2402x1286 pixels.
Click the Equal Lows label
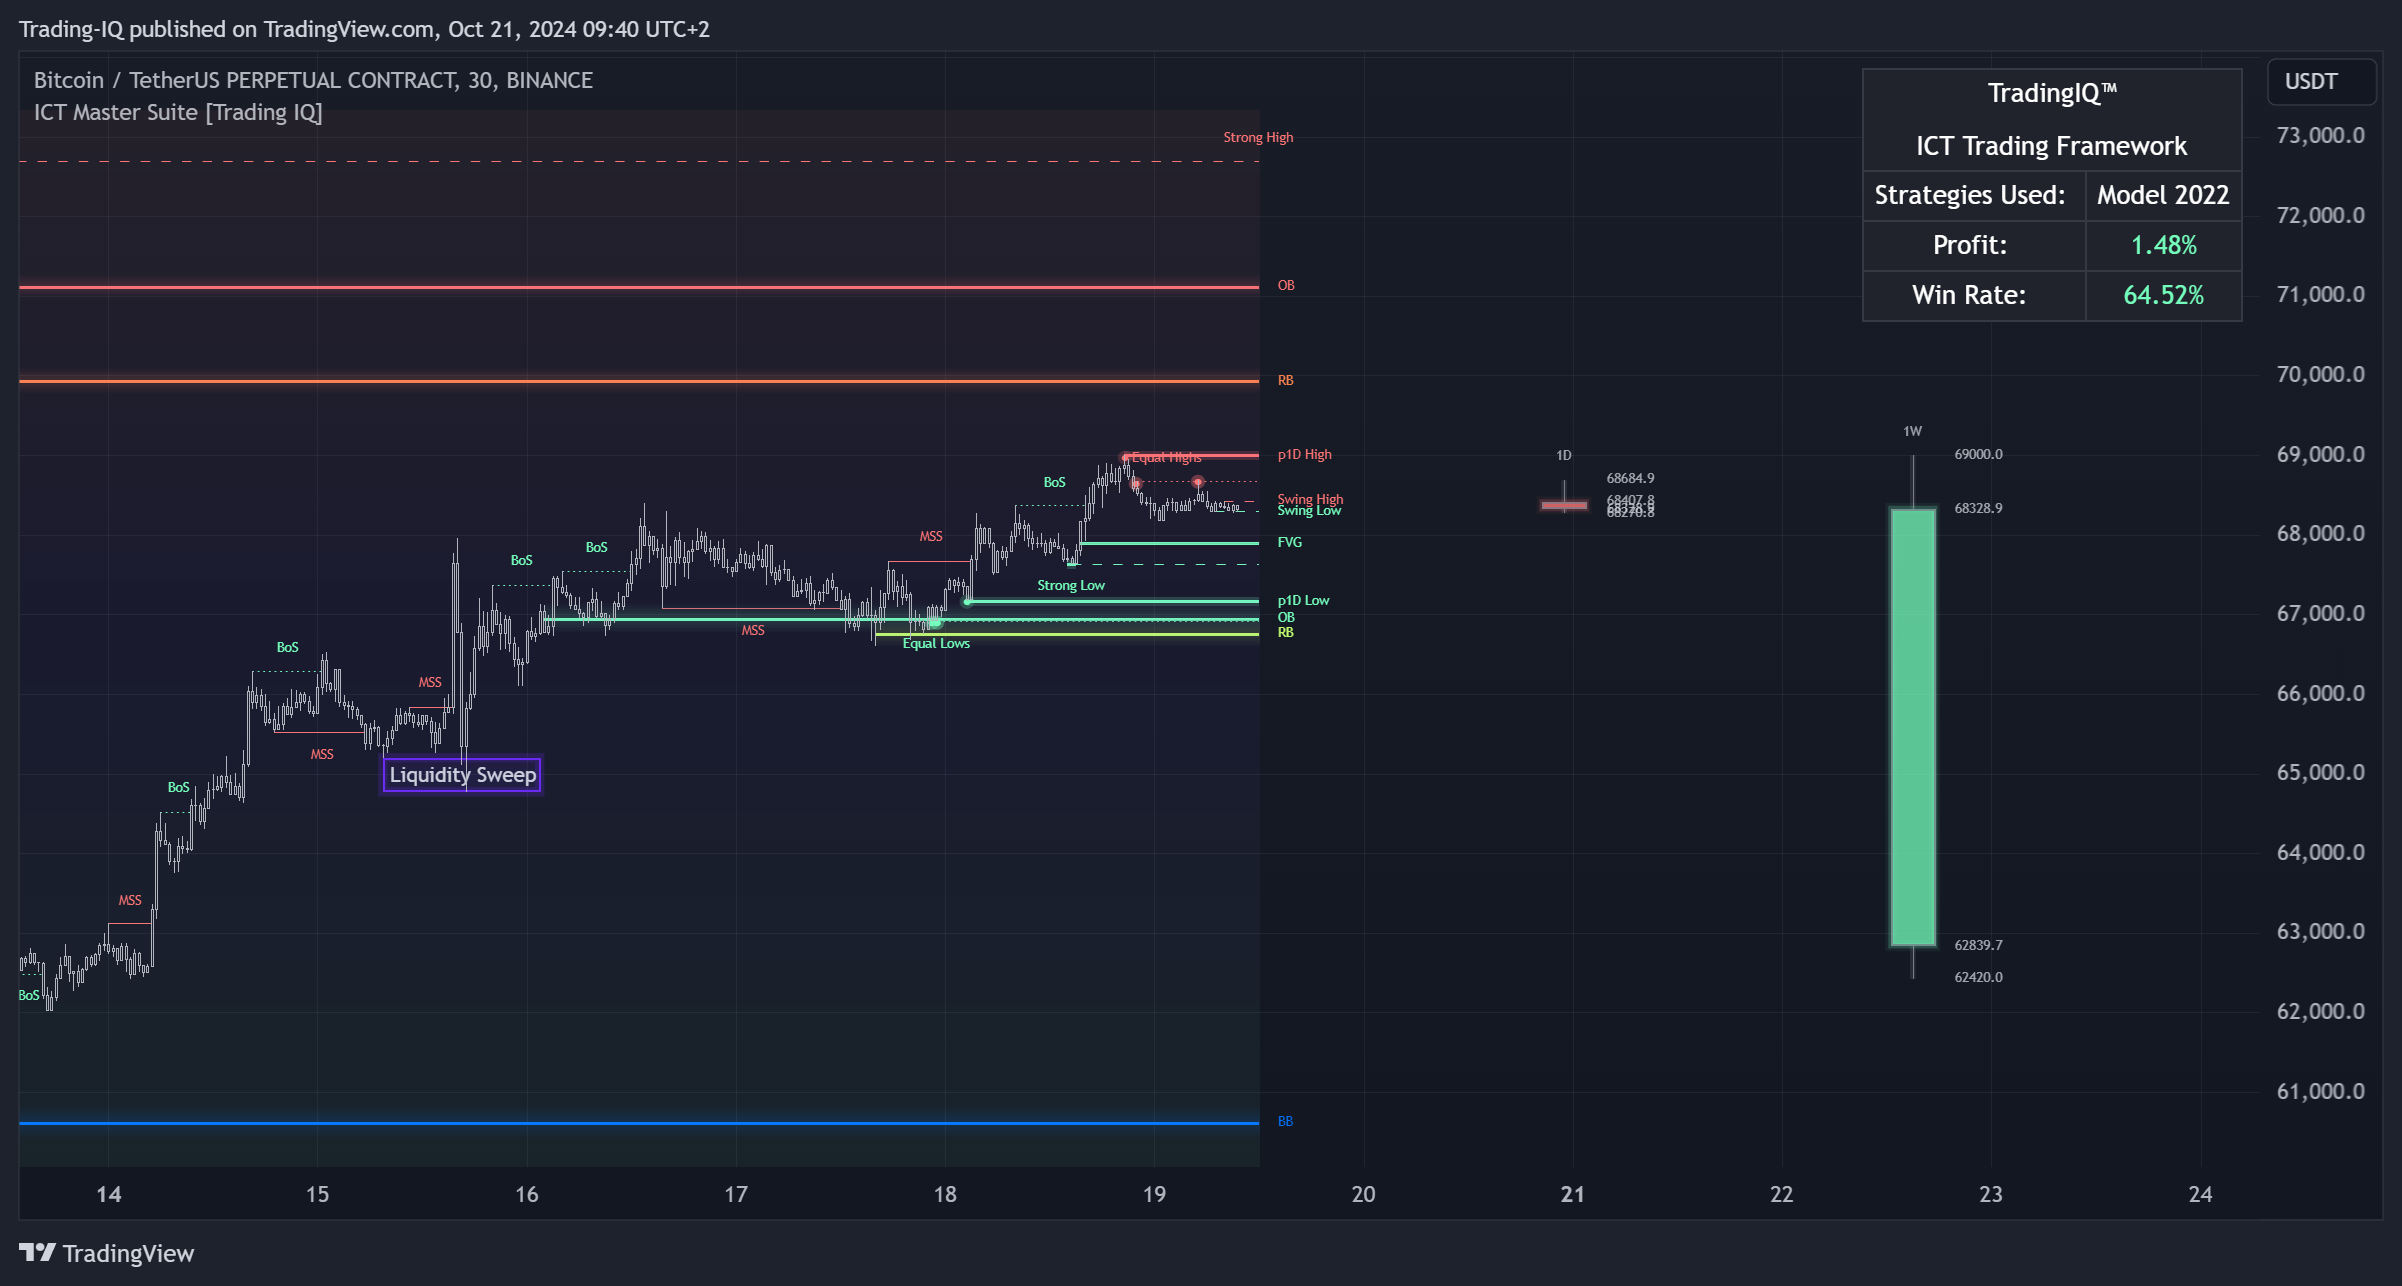(936, 643)
